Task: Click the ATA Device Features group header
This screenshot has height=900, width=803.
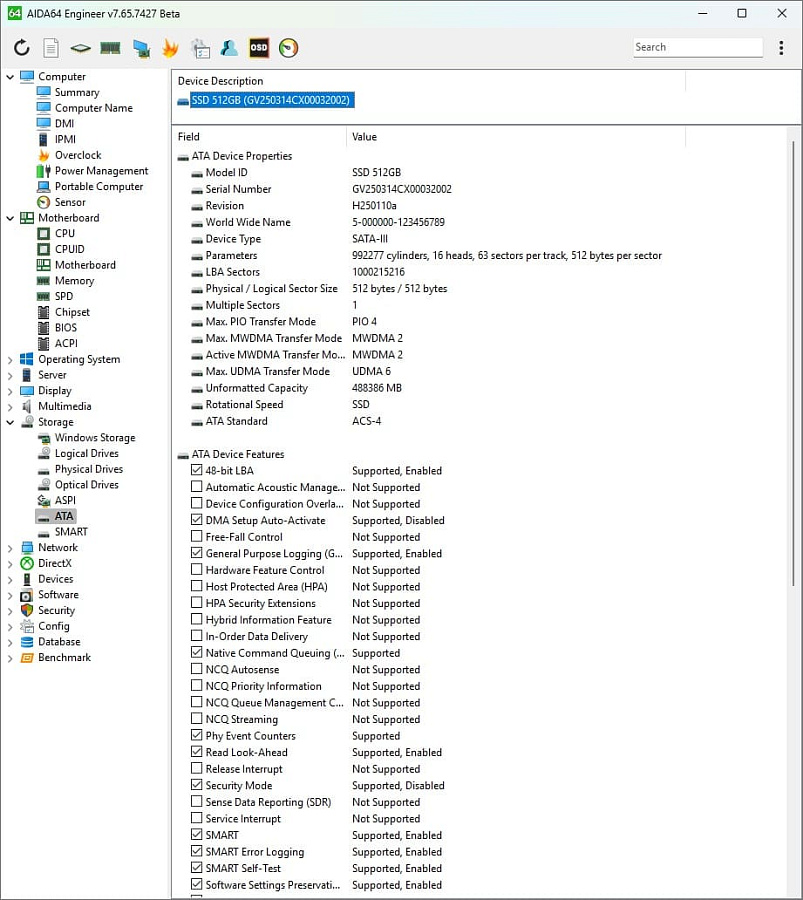Action: coord(238,454)
